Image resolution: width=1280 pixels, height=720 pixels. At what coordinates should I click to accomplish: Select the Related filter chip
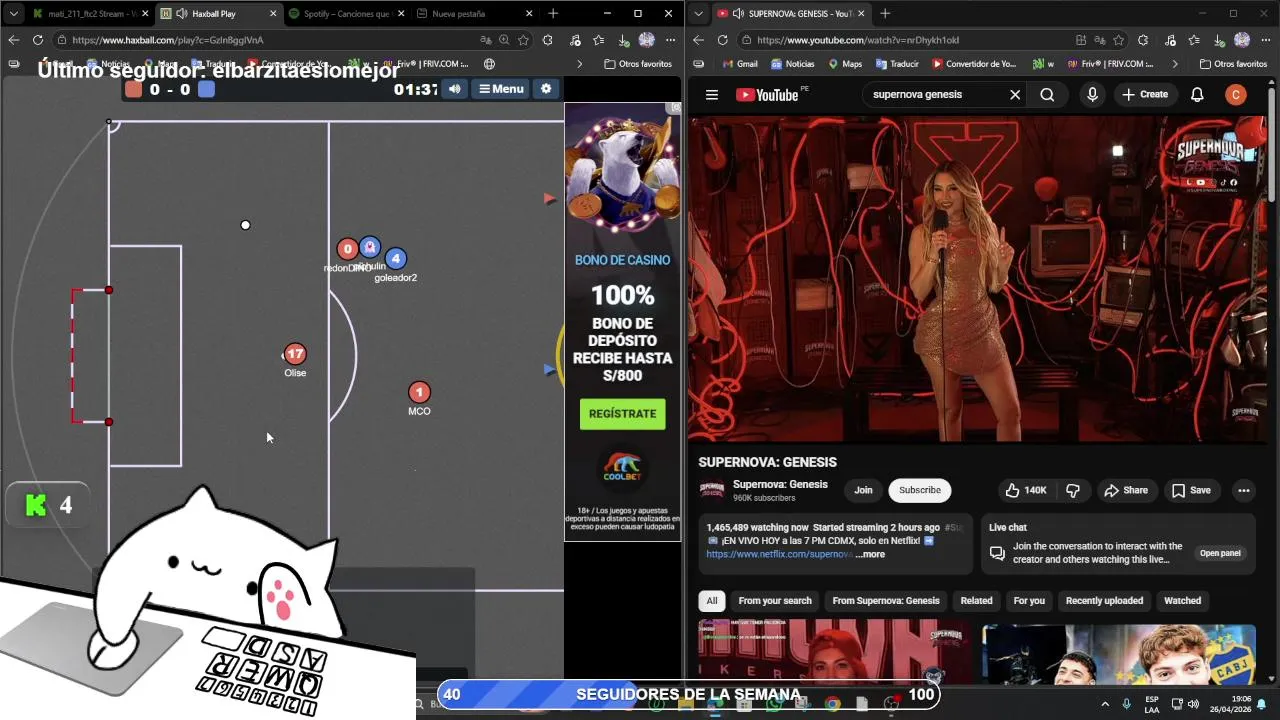[x=976, y=601]
